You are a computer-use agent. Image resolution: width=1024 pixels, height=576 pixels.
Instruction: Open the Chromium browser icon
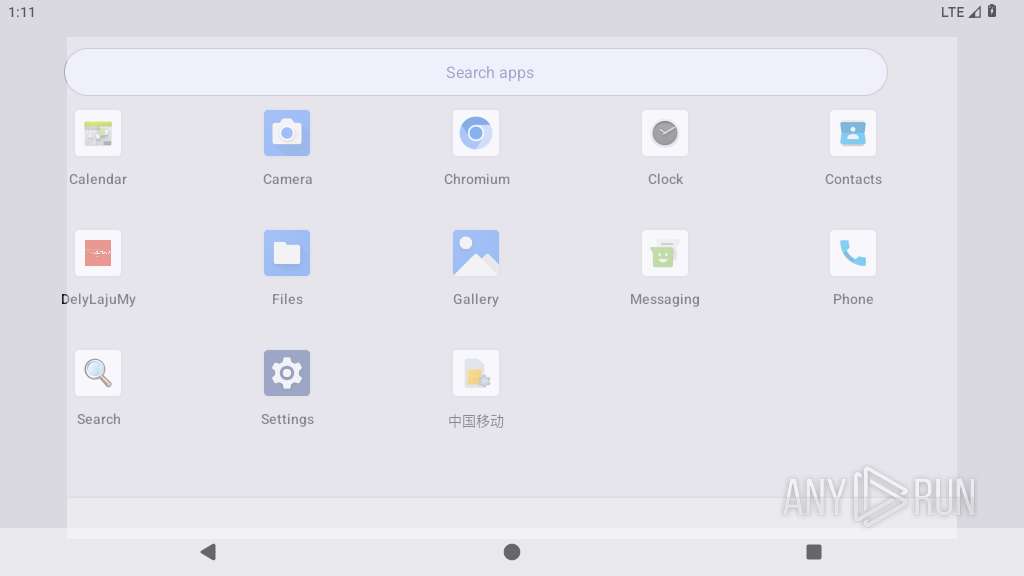click(476, 133)
